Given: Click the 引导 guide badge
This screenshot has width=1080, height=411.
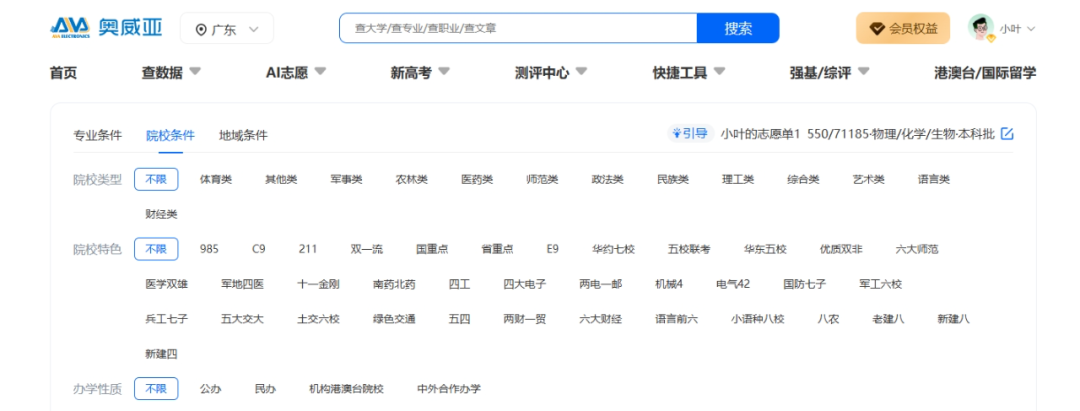Looking at the screenshot, I should point(690,134).
